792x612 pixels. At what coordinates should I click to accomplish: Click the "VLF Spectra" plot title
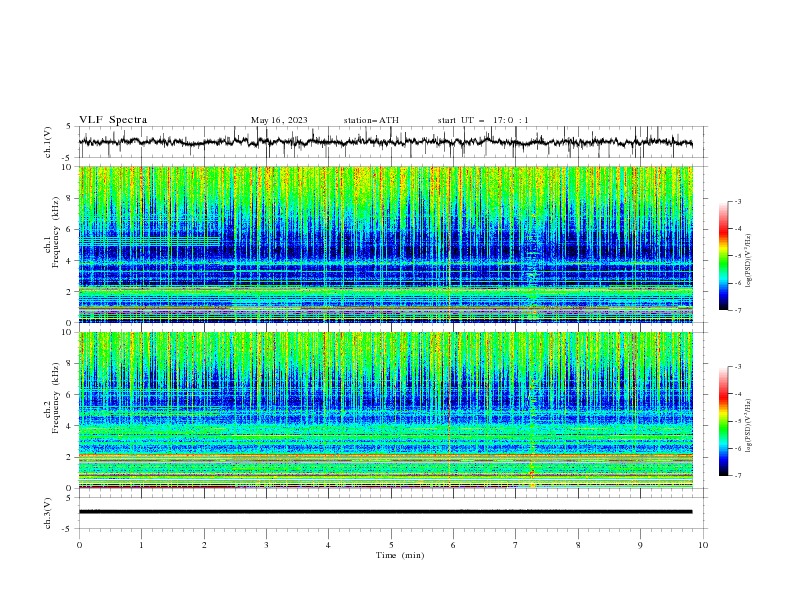pyautogui.click(x=113, y=120)
